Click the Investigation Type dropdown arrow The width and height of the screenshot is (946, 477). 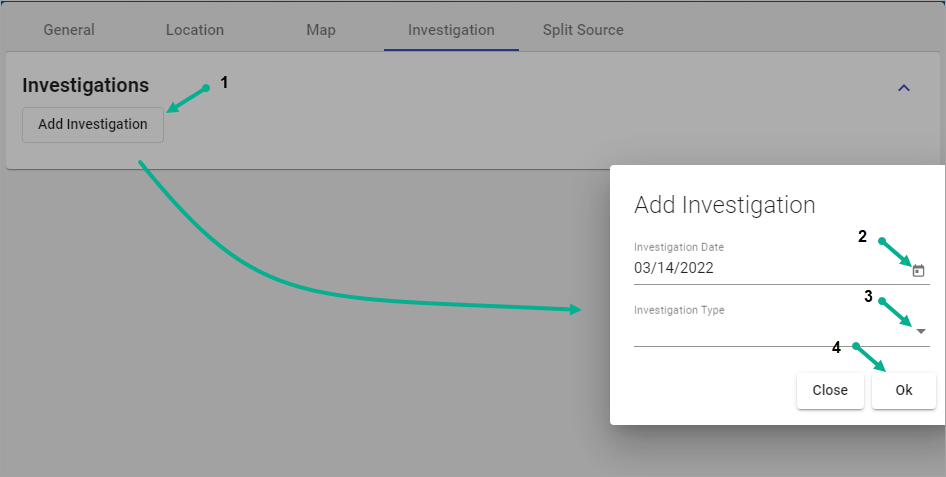coord(921,331)
